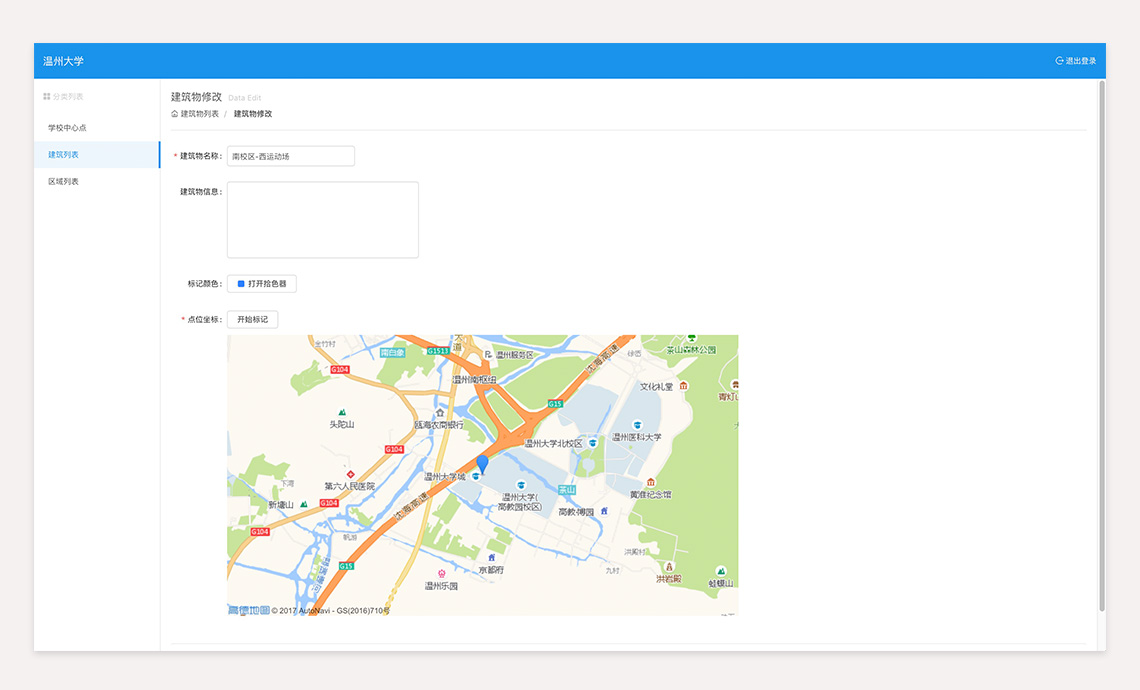The image size is (1140, 690).
Task: Go to 区域列表 in the sidebar
Action: pyautogui.click(x=63, y=182)
